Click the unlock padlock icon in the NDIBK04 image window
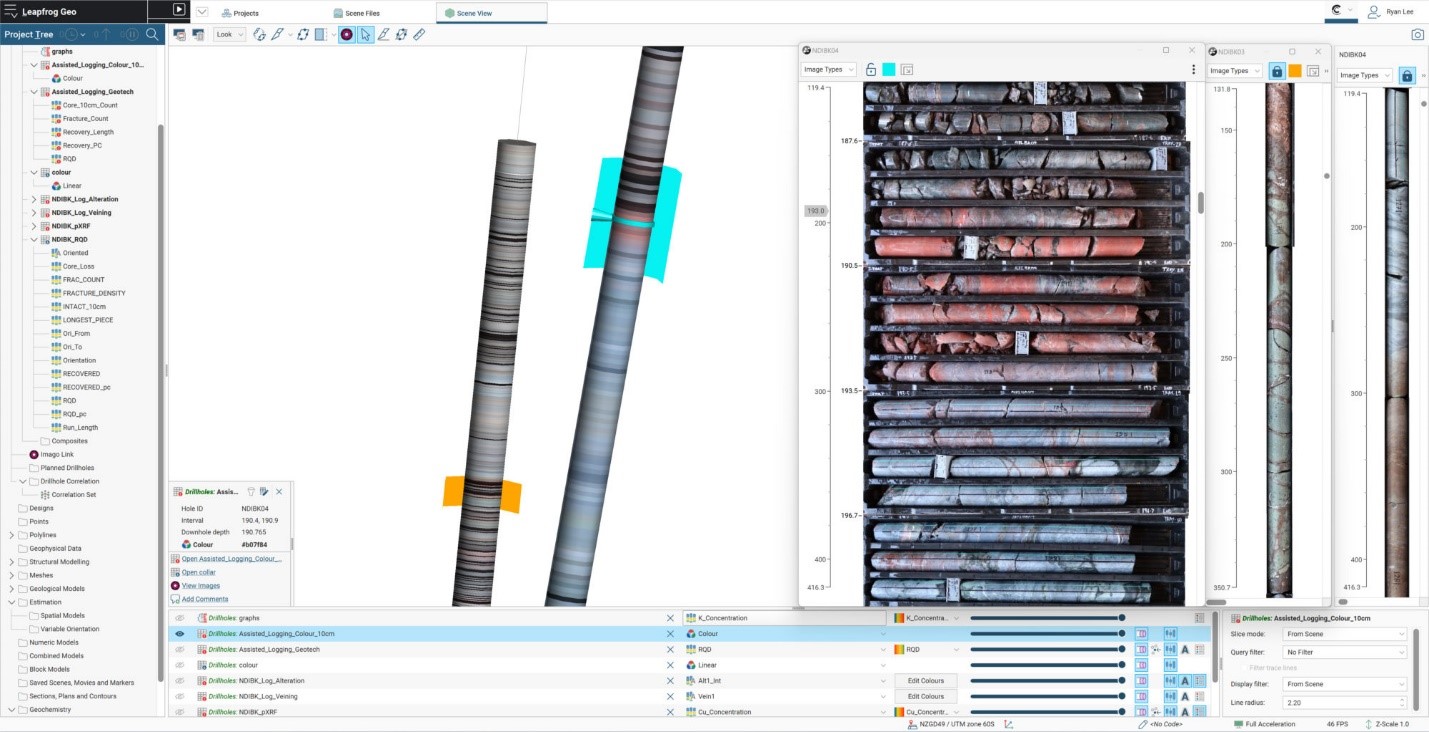This screenshot has width=1429, height=732. point(871,70)
